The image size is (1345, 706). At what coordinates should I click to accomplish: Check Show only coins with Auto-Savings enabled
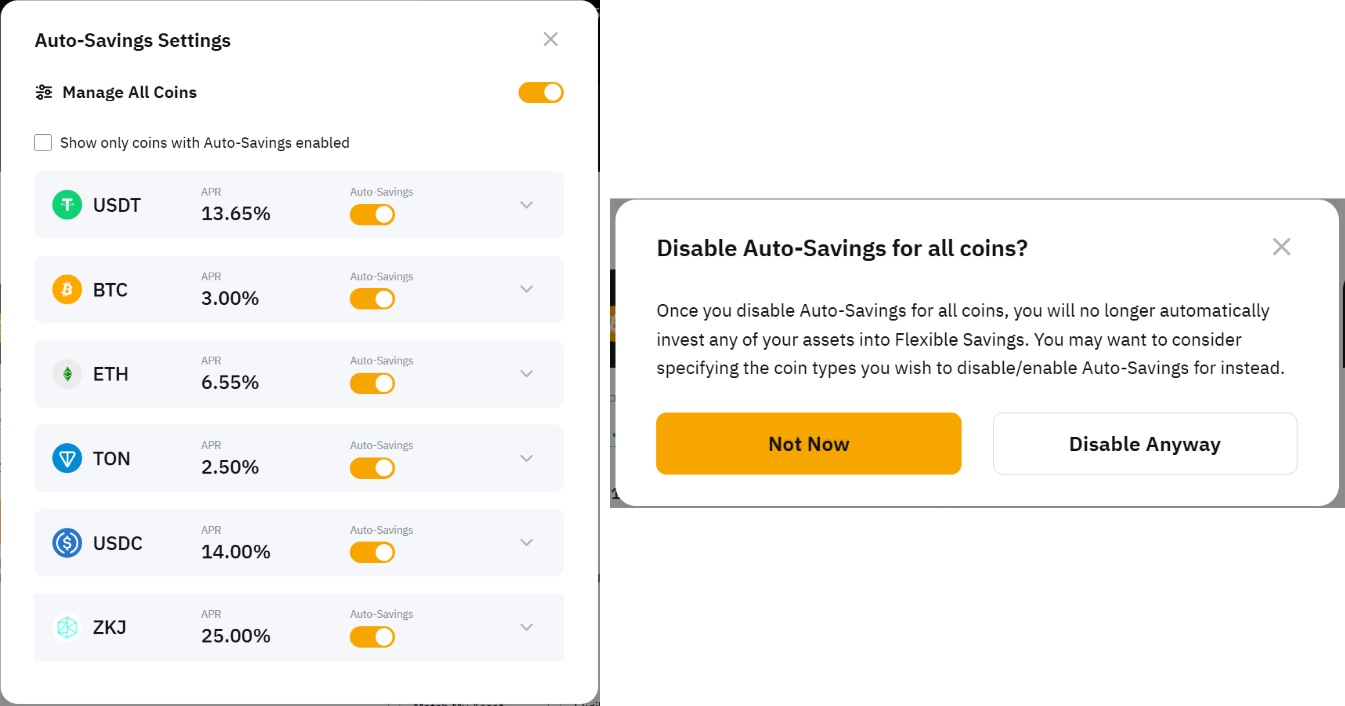pyautogui.click(x=43, y=143)
